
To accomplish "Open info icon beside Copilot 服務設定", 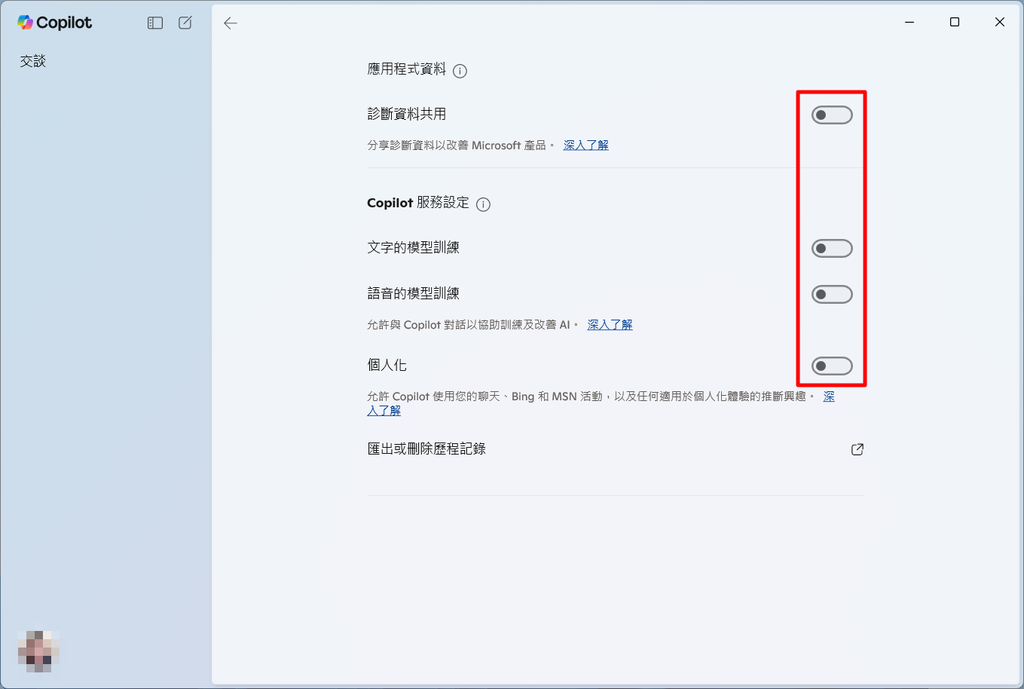I will coord(483,204).
